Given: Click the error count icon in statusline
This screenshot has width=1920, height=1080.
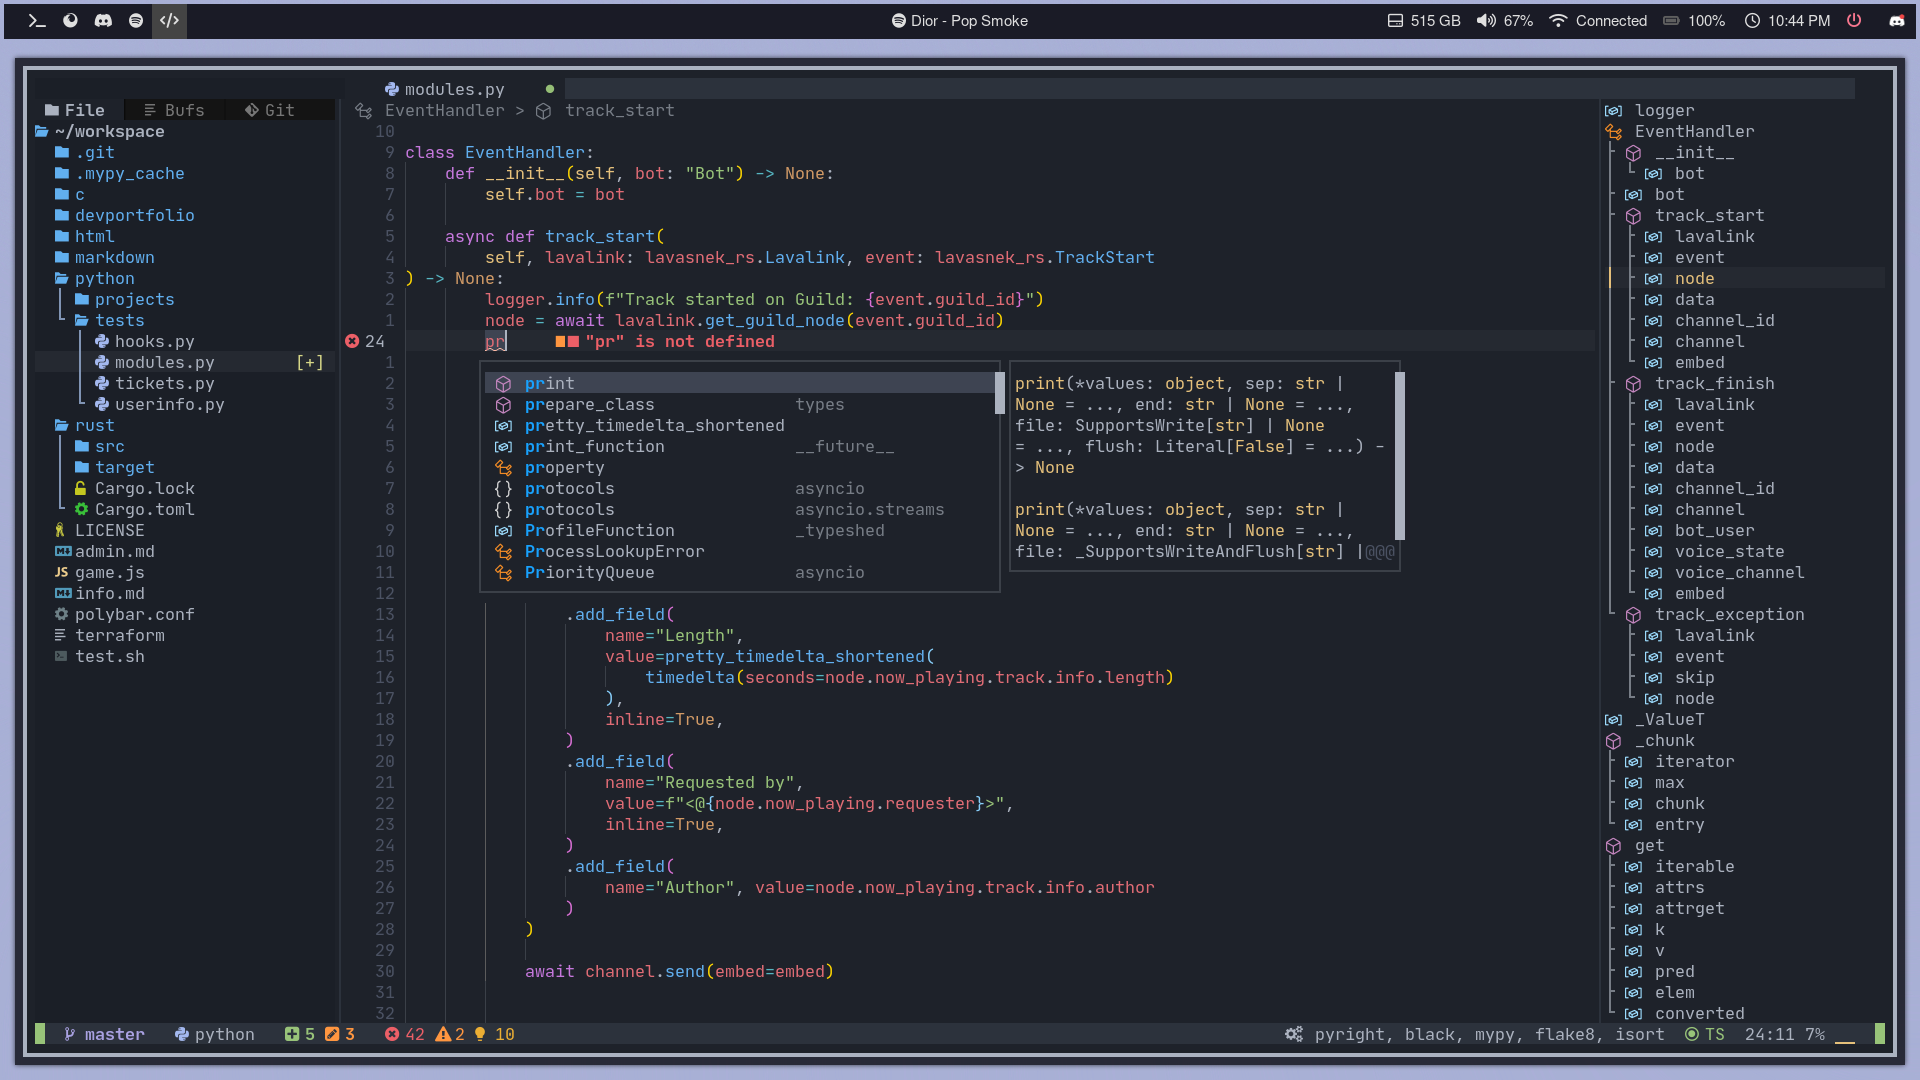Looking at the screenshot, I should point(392,1034).
